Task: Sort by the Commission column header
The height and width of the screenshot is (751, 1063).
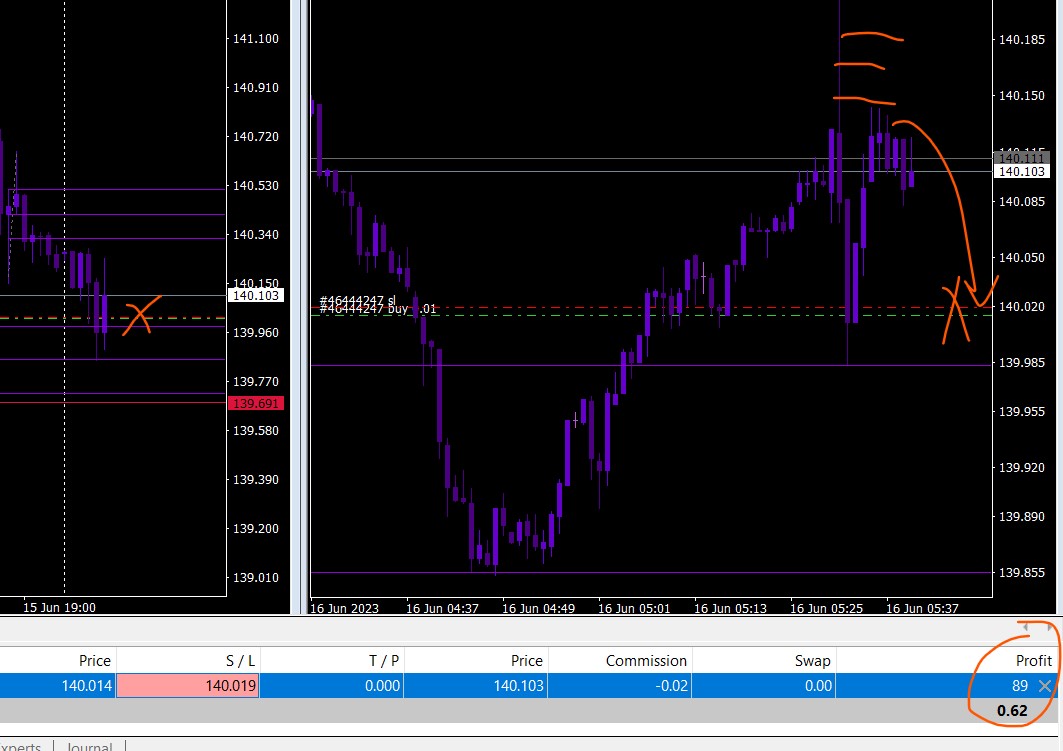Action: tap(646, 660)
